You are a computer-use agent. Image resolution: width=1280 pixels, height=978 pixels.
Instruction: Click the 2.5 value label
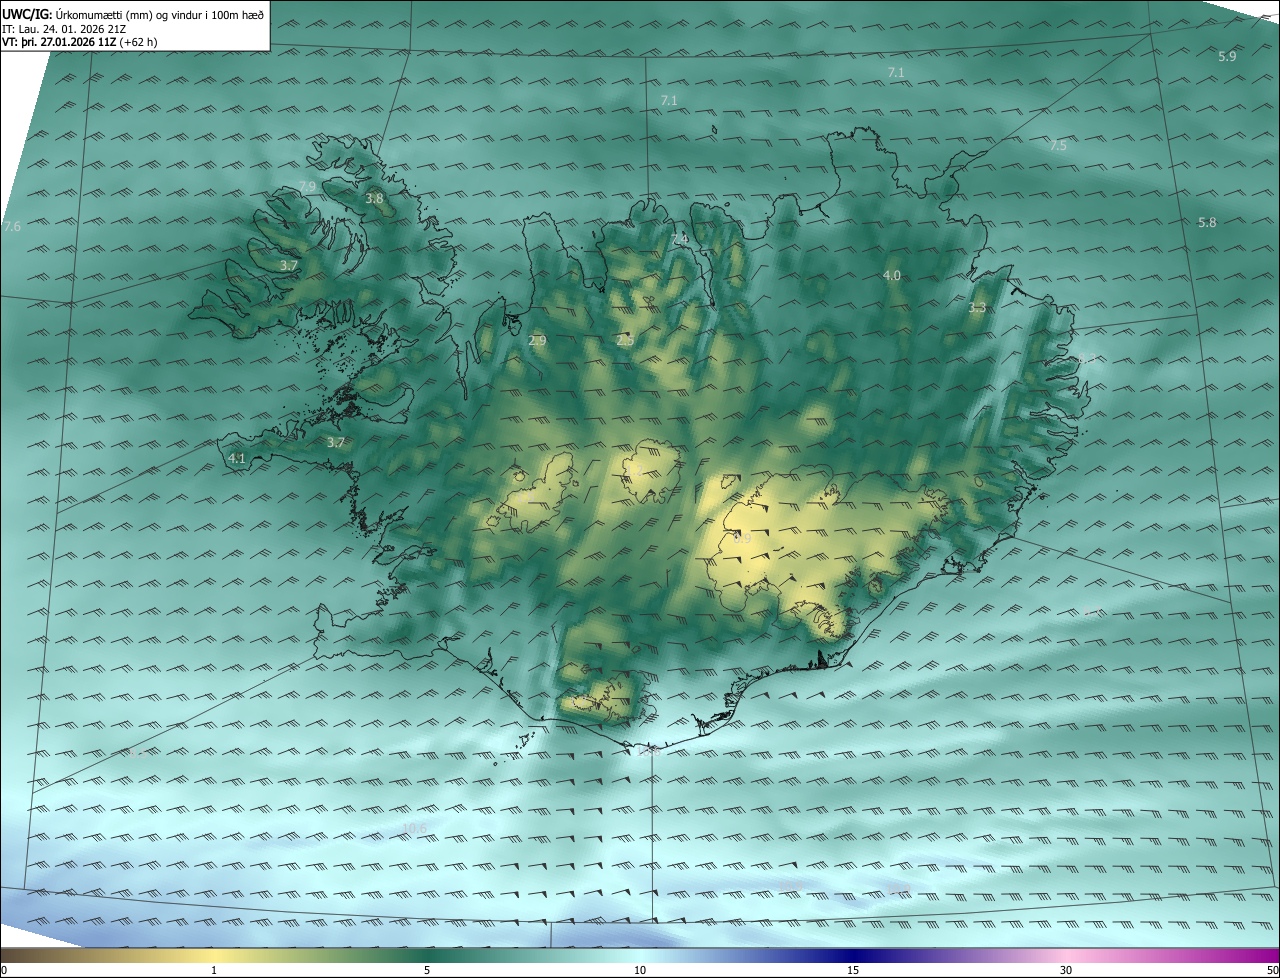(x=625, y=341)
